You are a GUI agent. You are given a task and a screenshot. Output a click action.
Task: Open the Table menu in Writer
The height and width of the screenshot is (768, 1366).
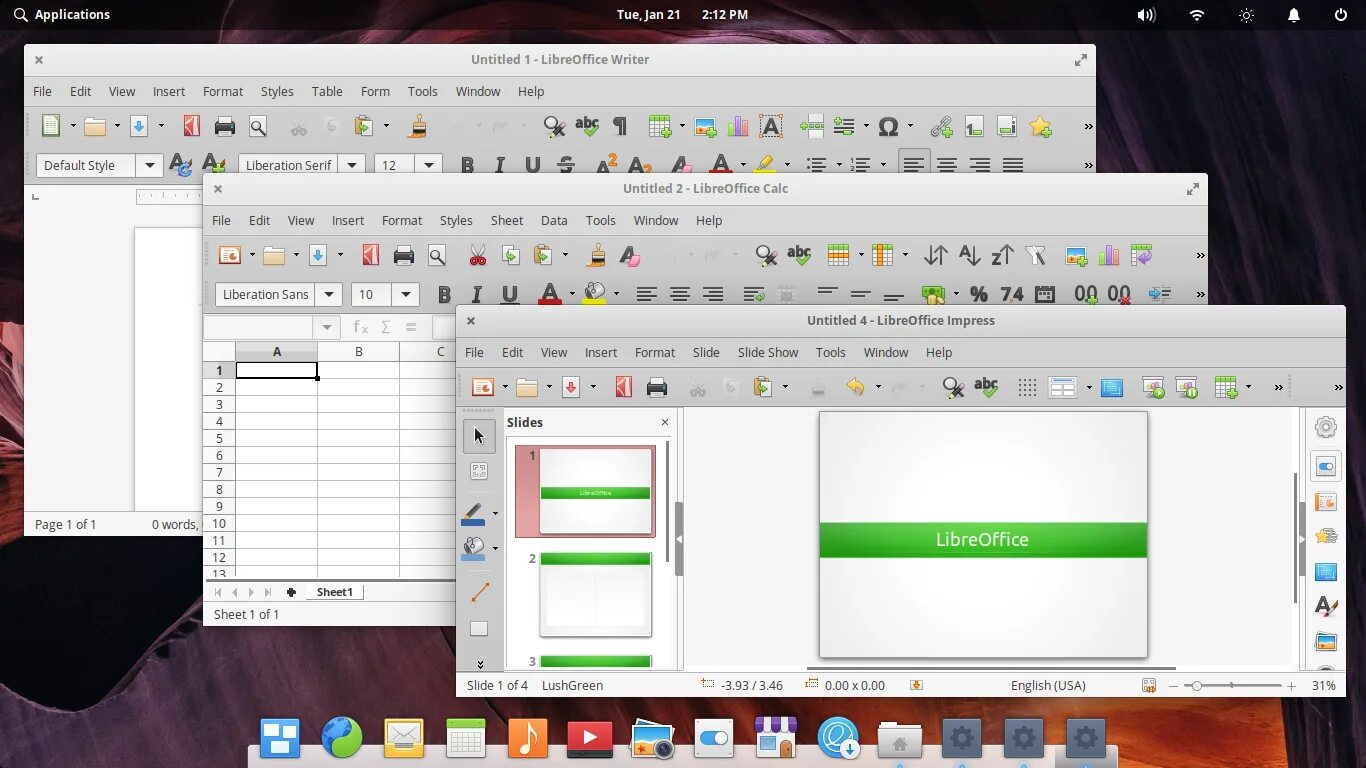coord(327,91)
